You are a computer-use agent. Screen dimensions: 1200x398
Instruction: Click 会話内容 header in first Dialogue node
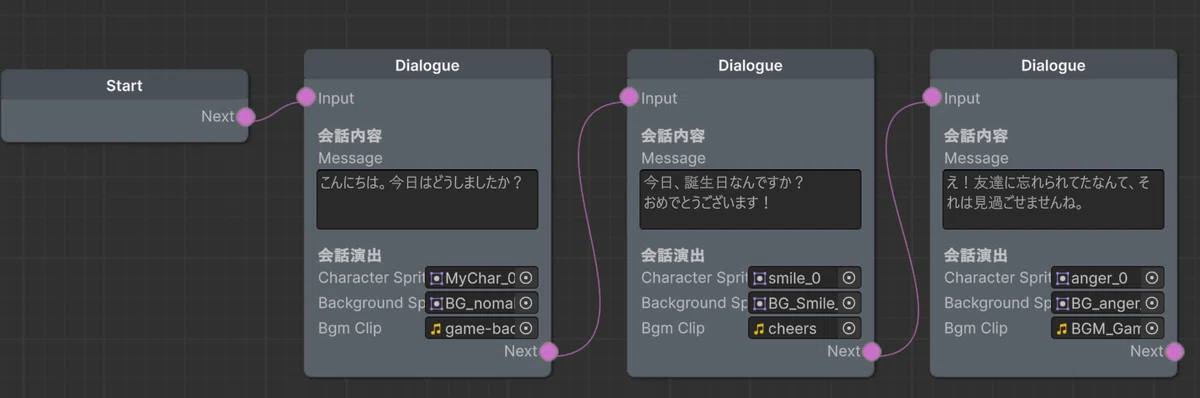(351, 136)
